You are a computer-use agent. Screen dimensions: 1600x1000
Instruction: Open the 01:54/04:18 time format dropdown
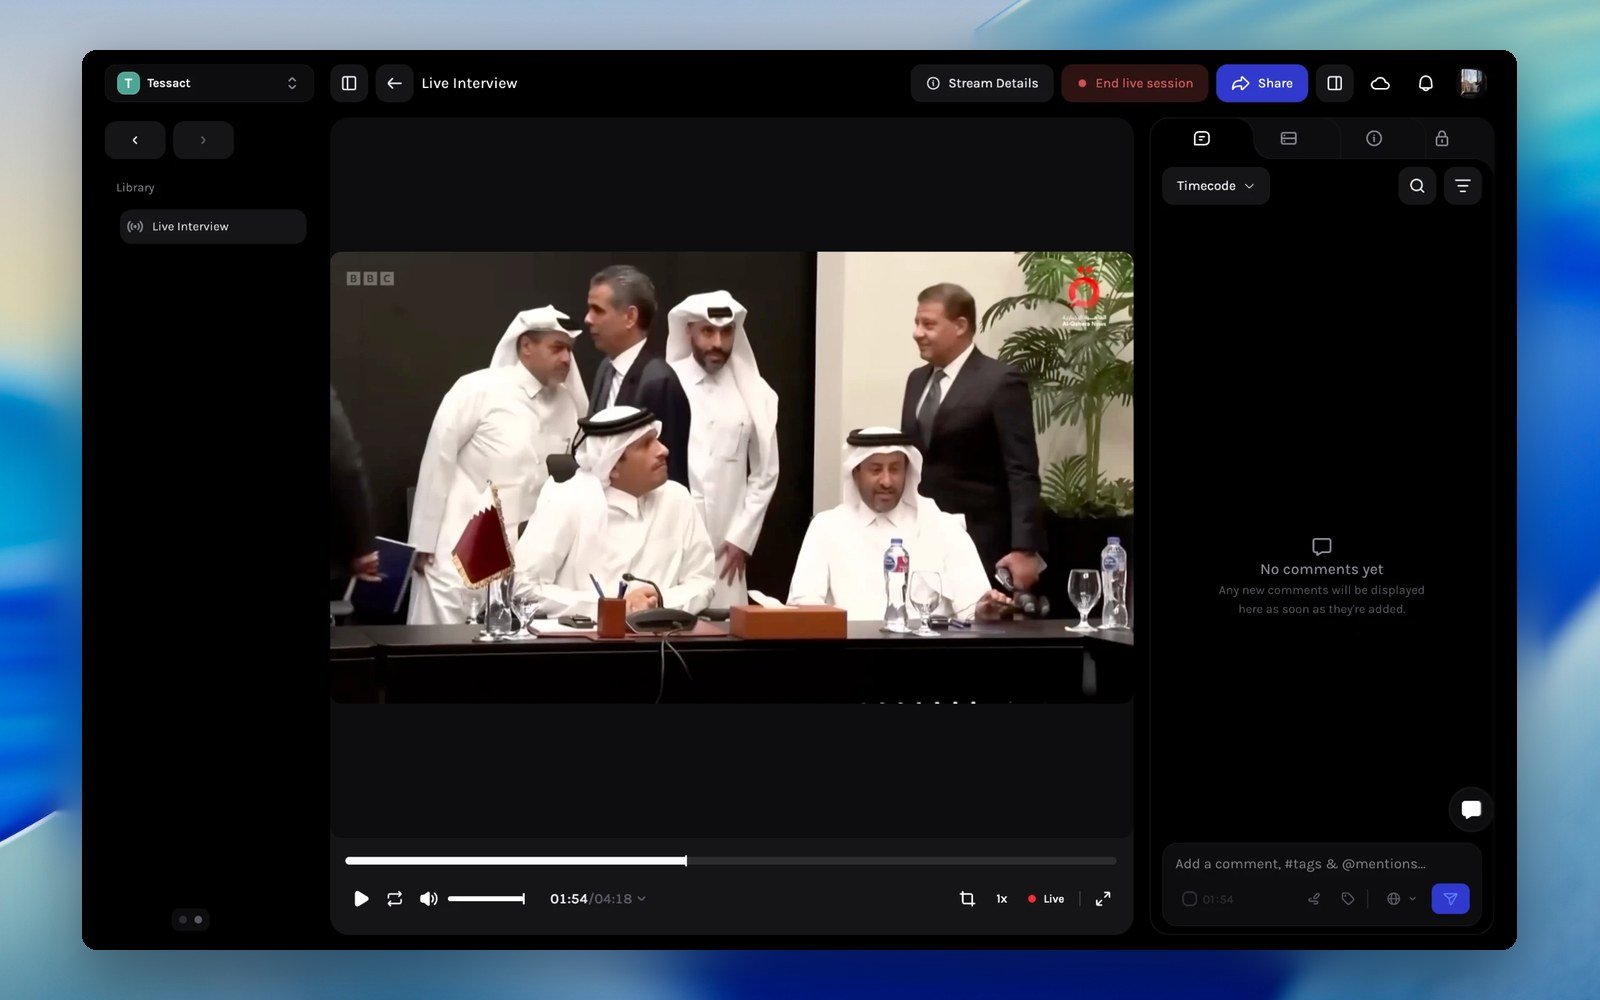coord(598,899)
